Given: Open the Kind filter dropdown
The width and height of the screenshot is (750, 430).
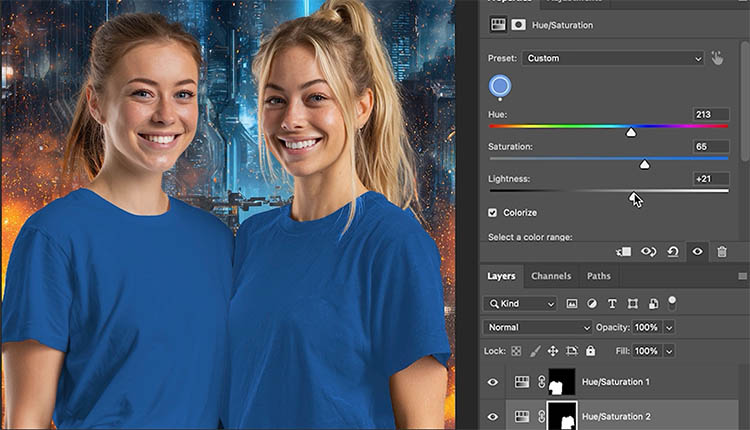Looking at the screenshot, I should pyautogui.click(x=520, y=304).
